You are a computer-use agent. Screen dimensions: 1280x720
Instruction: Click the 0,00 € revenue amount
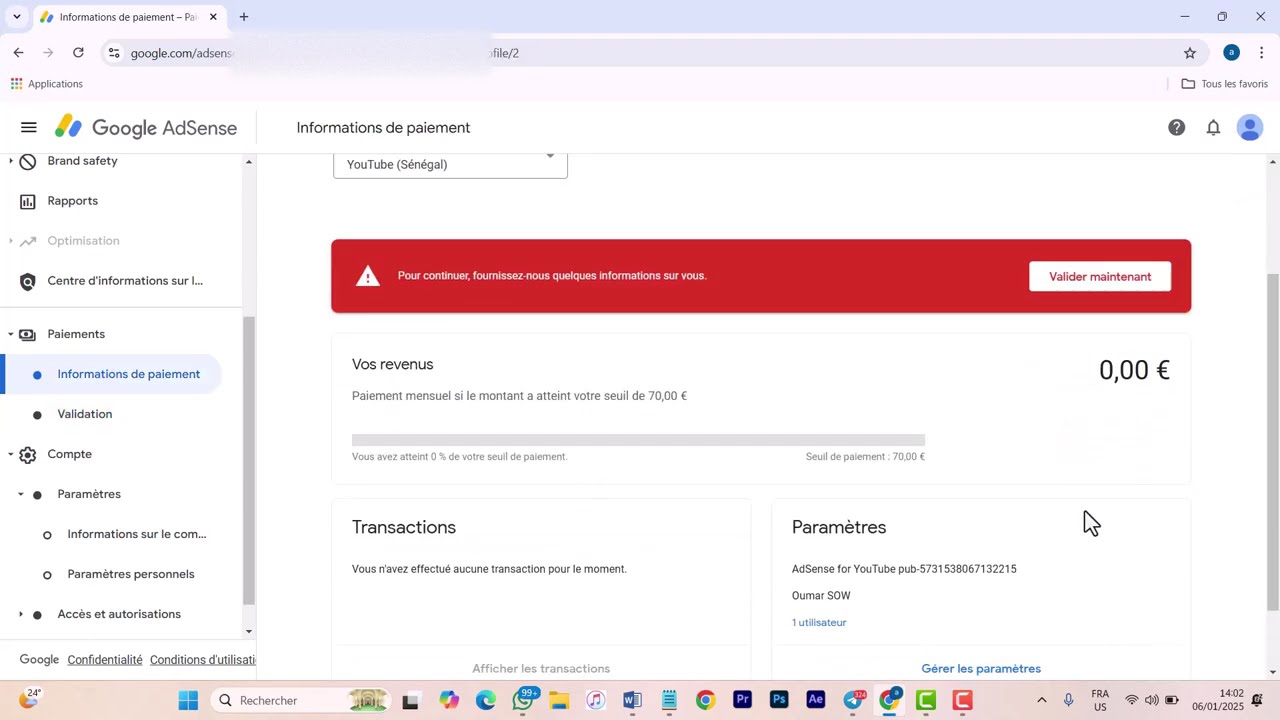pyautogui.click(x=1134, y=370)
